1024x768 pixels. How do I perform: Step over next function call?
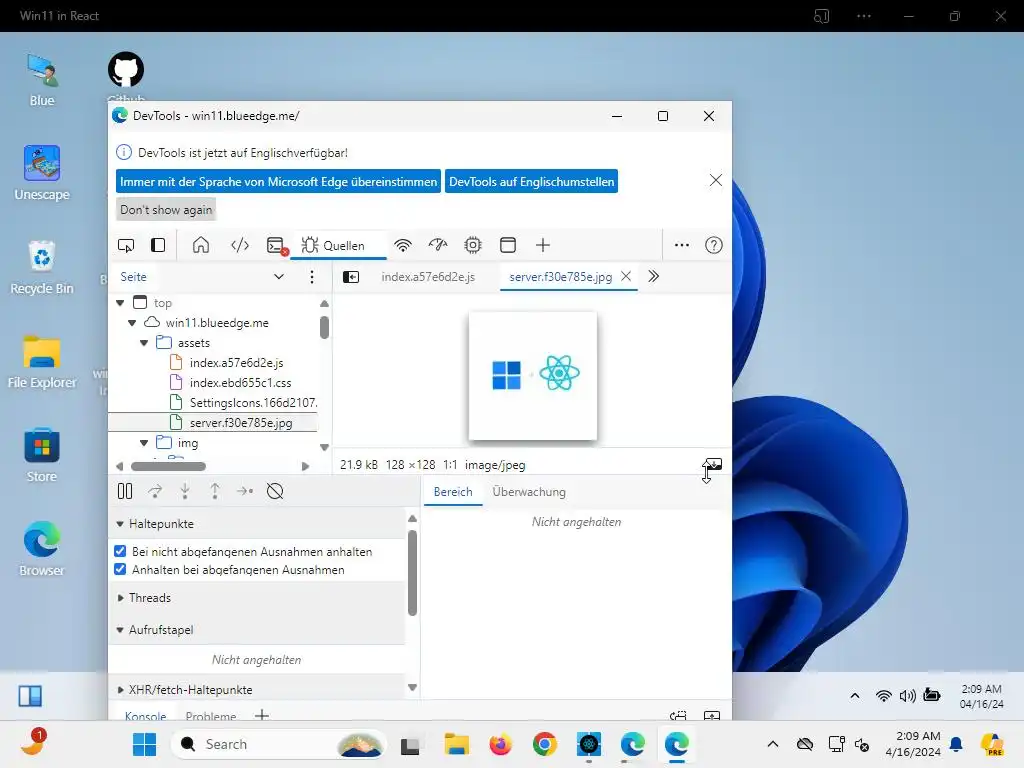click(155, 491)
